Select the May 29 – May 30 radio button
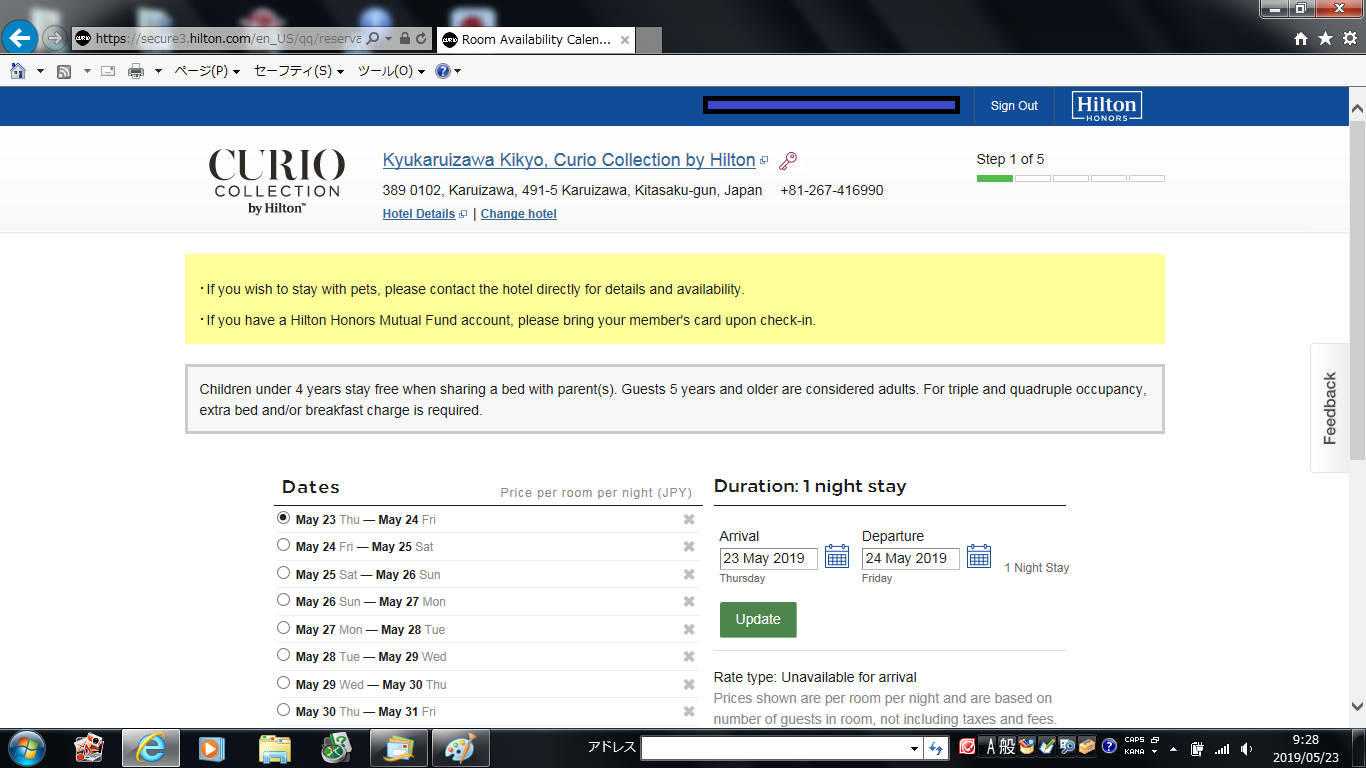The height and width of the screenshot is (768, 1366). [283, 683]
